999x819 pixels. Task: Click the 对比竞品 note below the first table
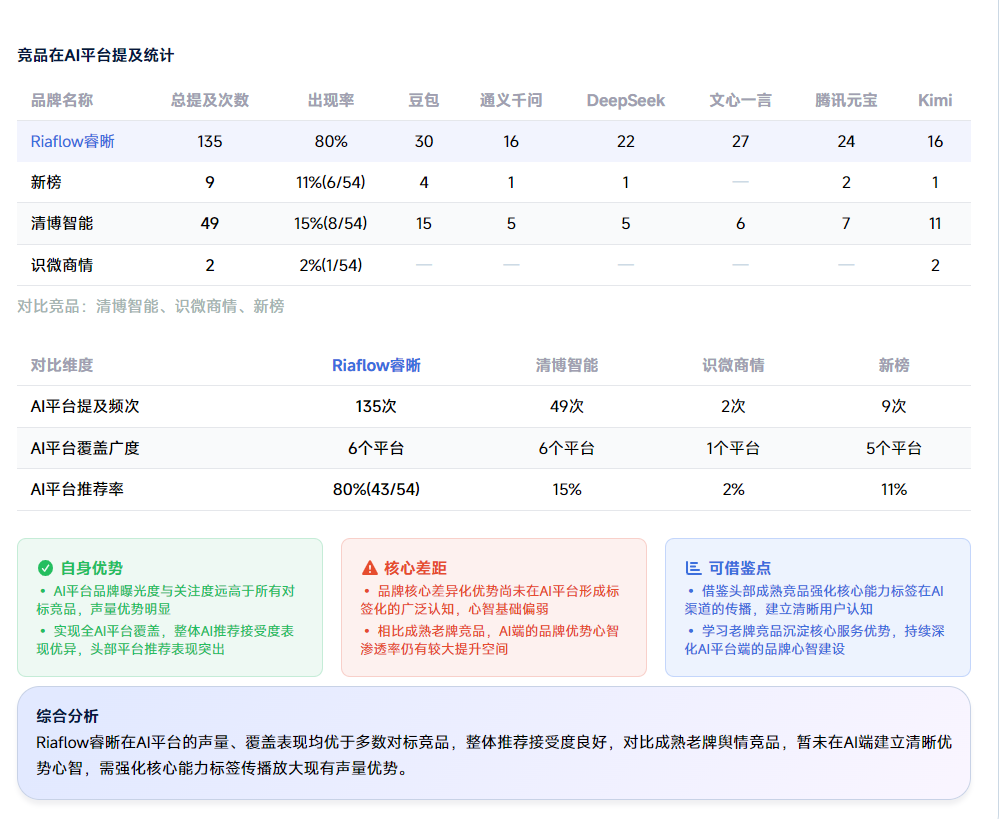(150, 307)
